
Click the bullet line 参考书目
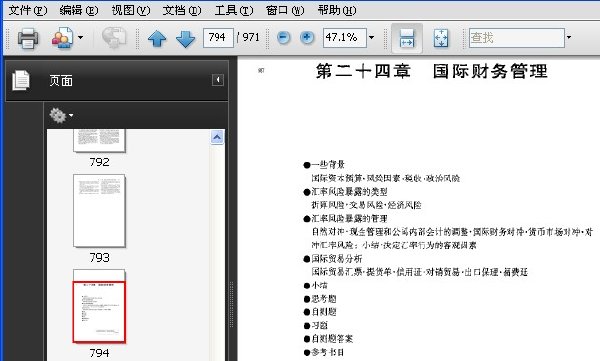point(324,352)
